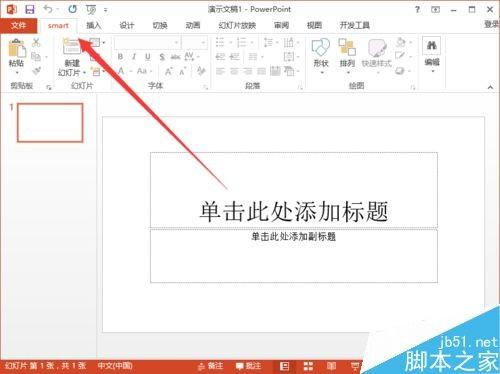Open Ribbon Display Options button
Viewport: 500px width, 374px height.
[436, 10]
